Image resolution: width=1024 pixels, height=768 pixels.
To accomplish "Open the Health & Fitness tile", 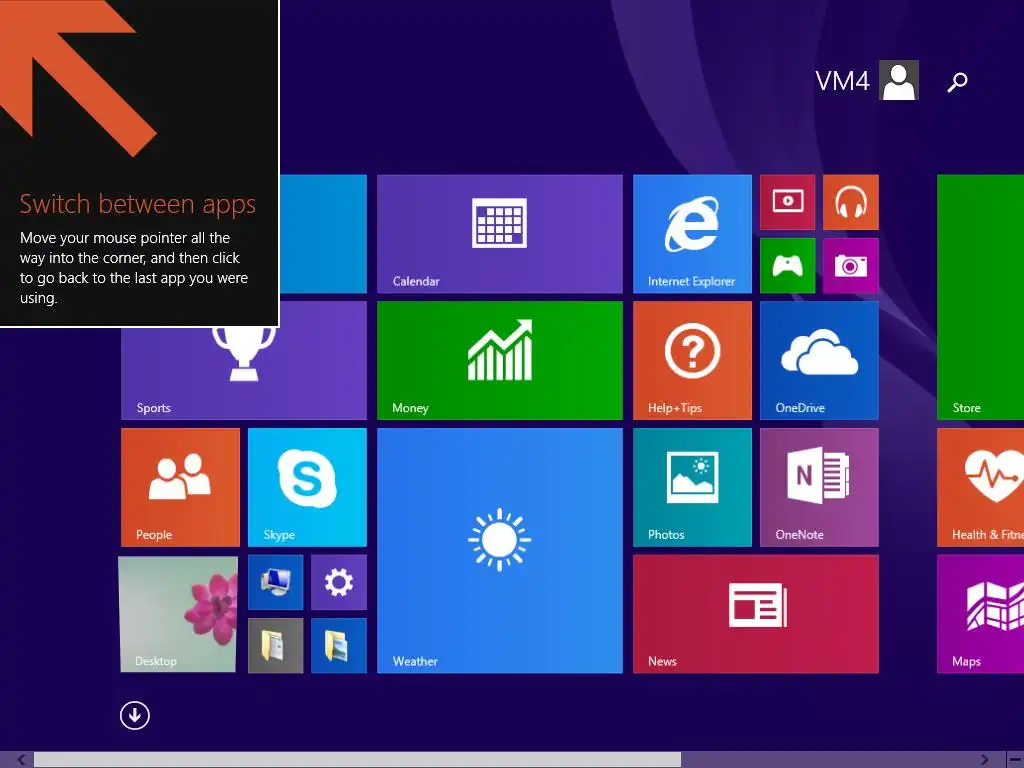I will click(x=980, y=487).
